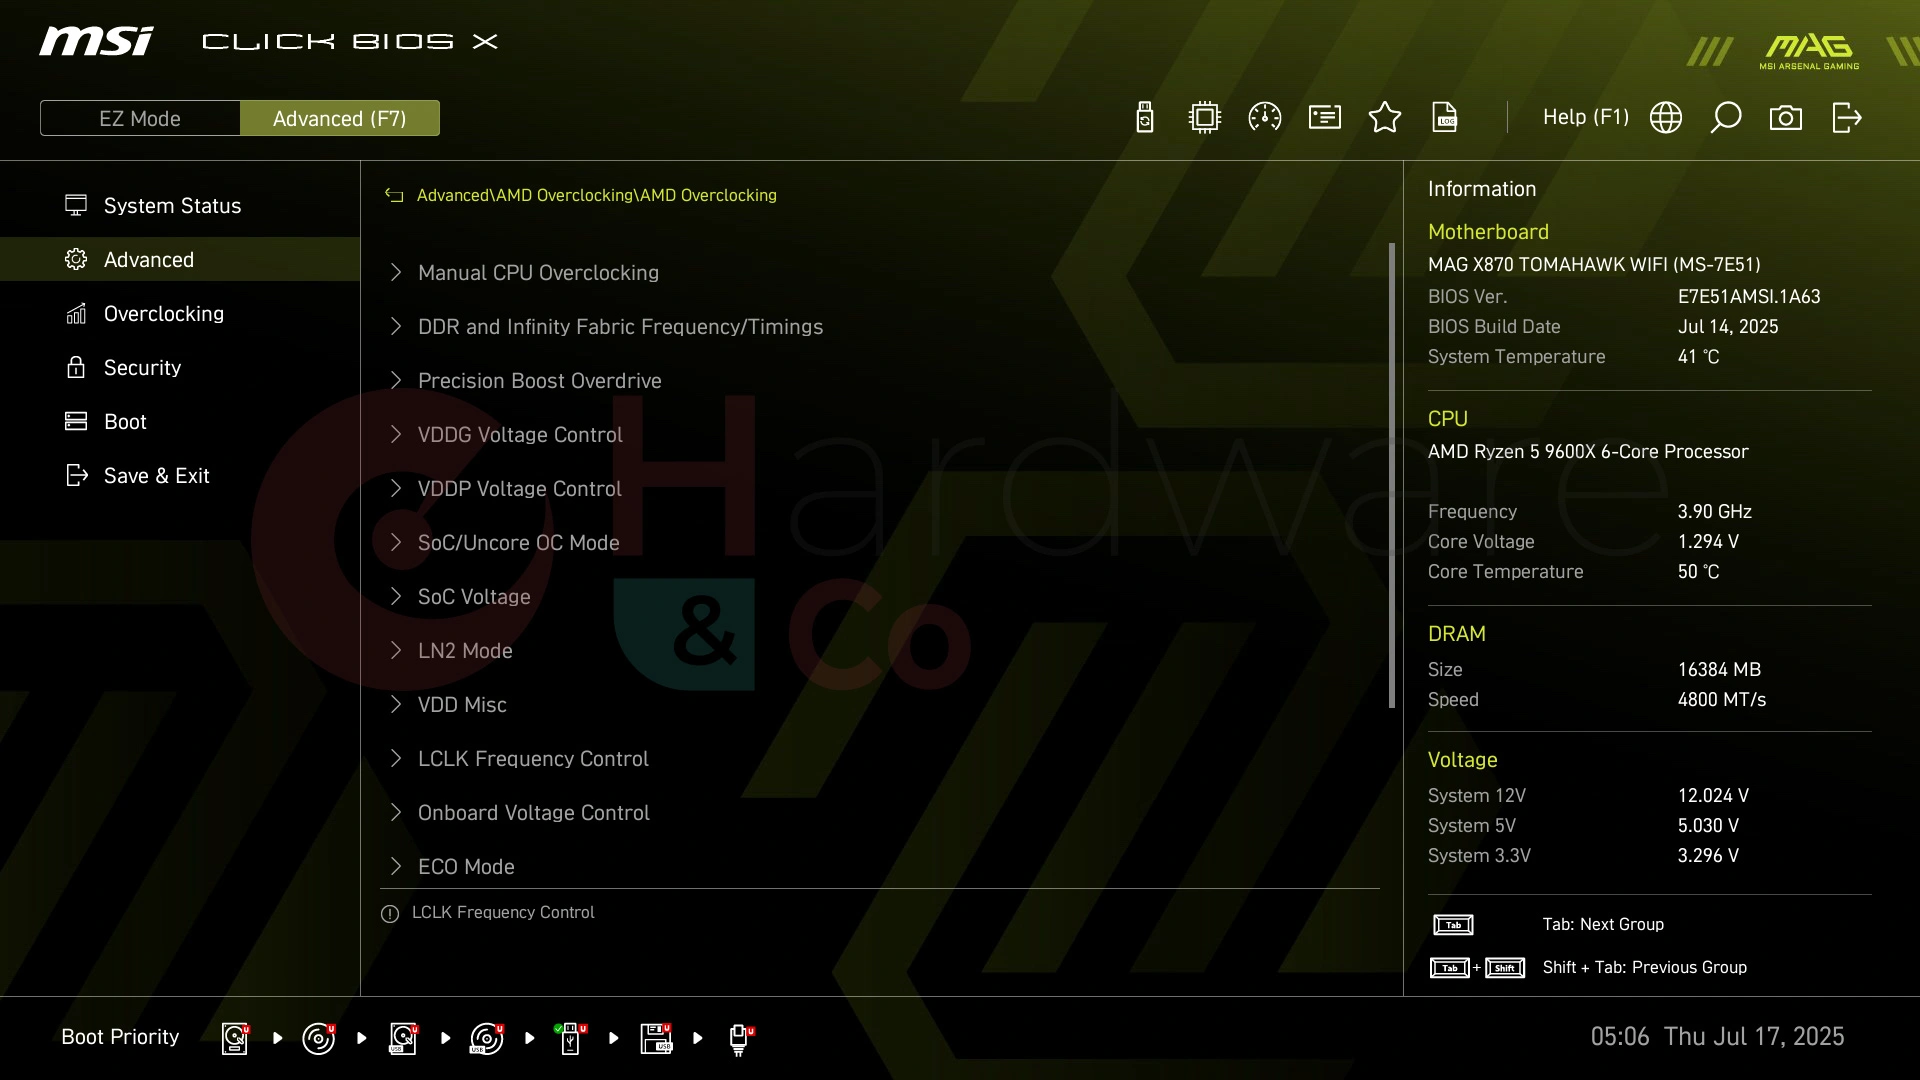Open System Status in the sidebar
Viewport: 1920px width, 1080px height.
(x=180, y=206)
